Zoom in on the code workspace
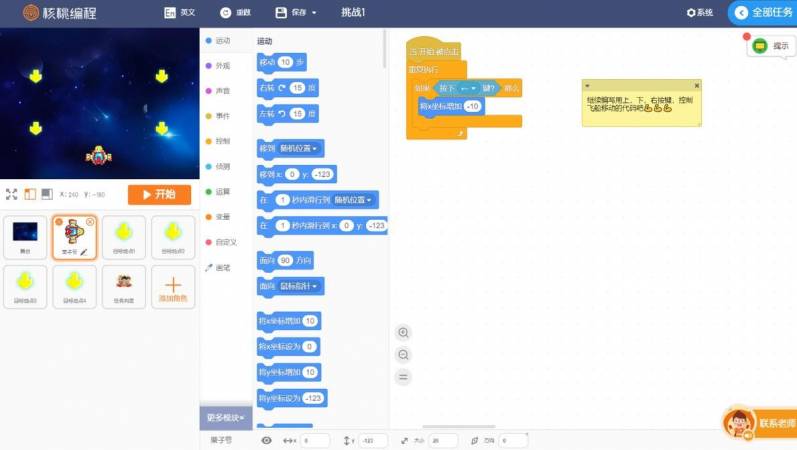 (x=404, y=333)
